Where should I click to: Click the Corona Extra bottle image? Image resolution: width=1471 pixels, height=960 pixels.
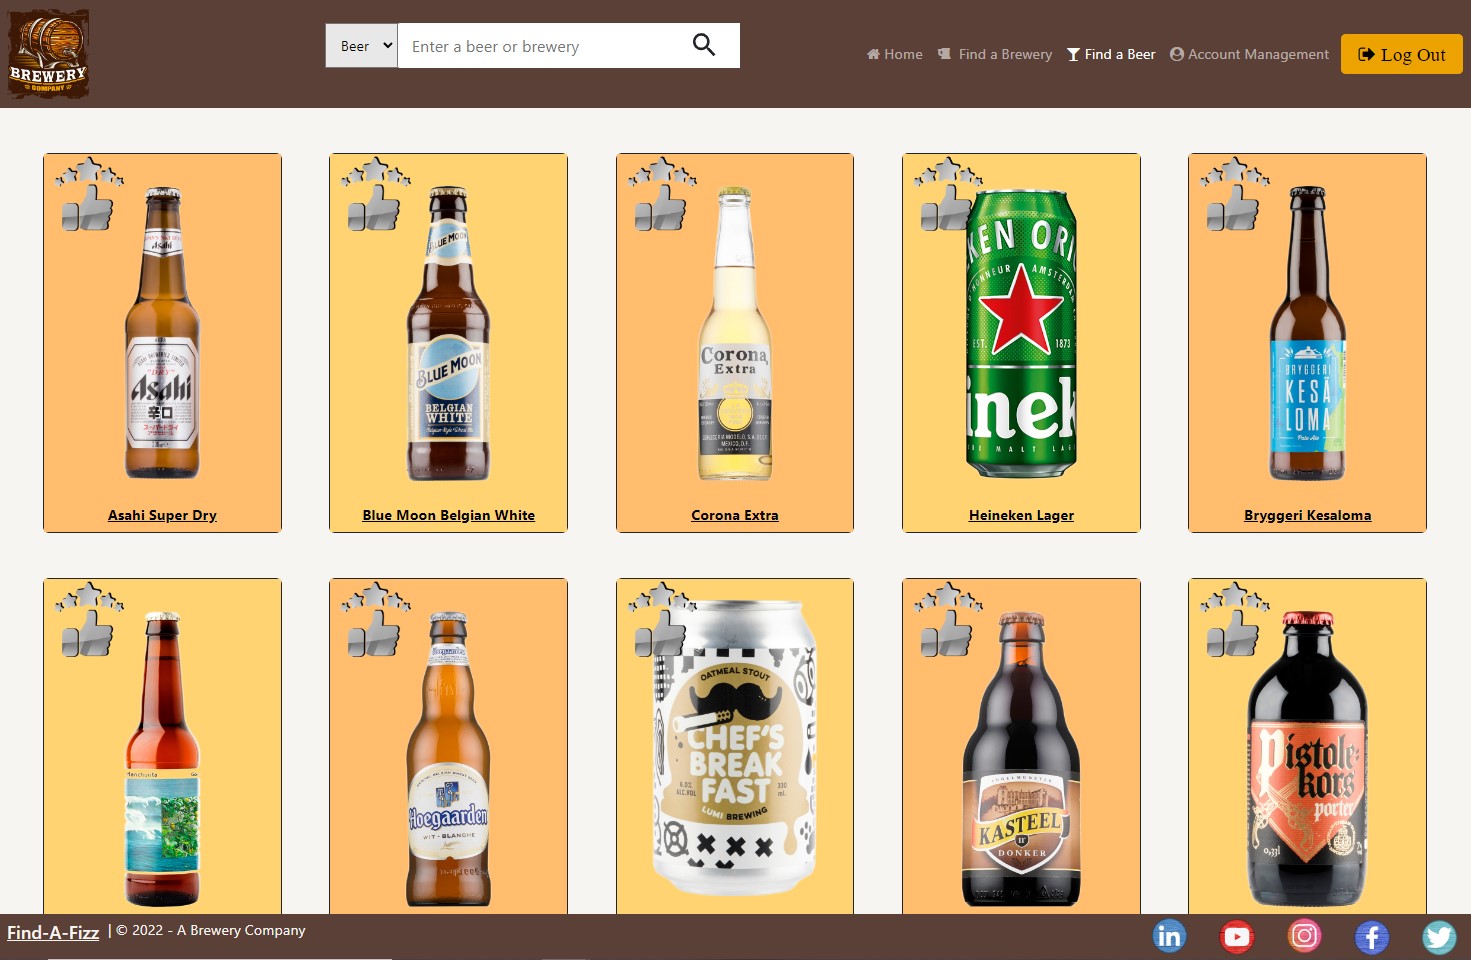coord(735,333)
